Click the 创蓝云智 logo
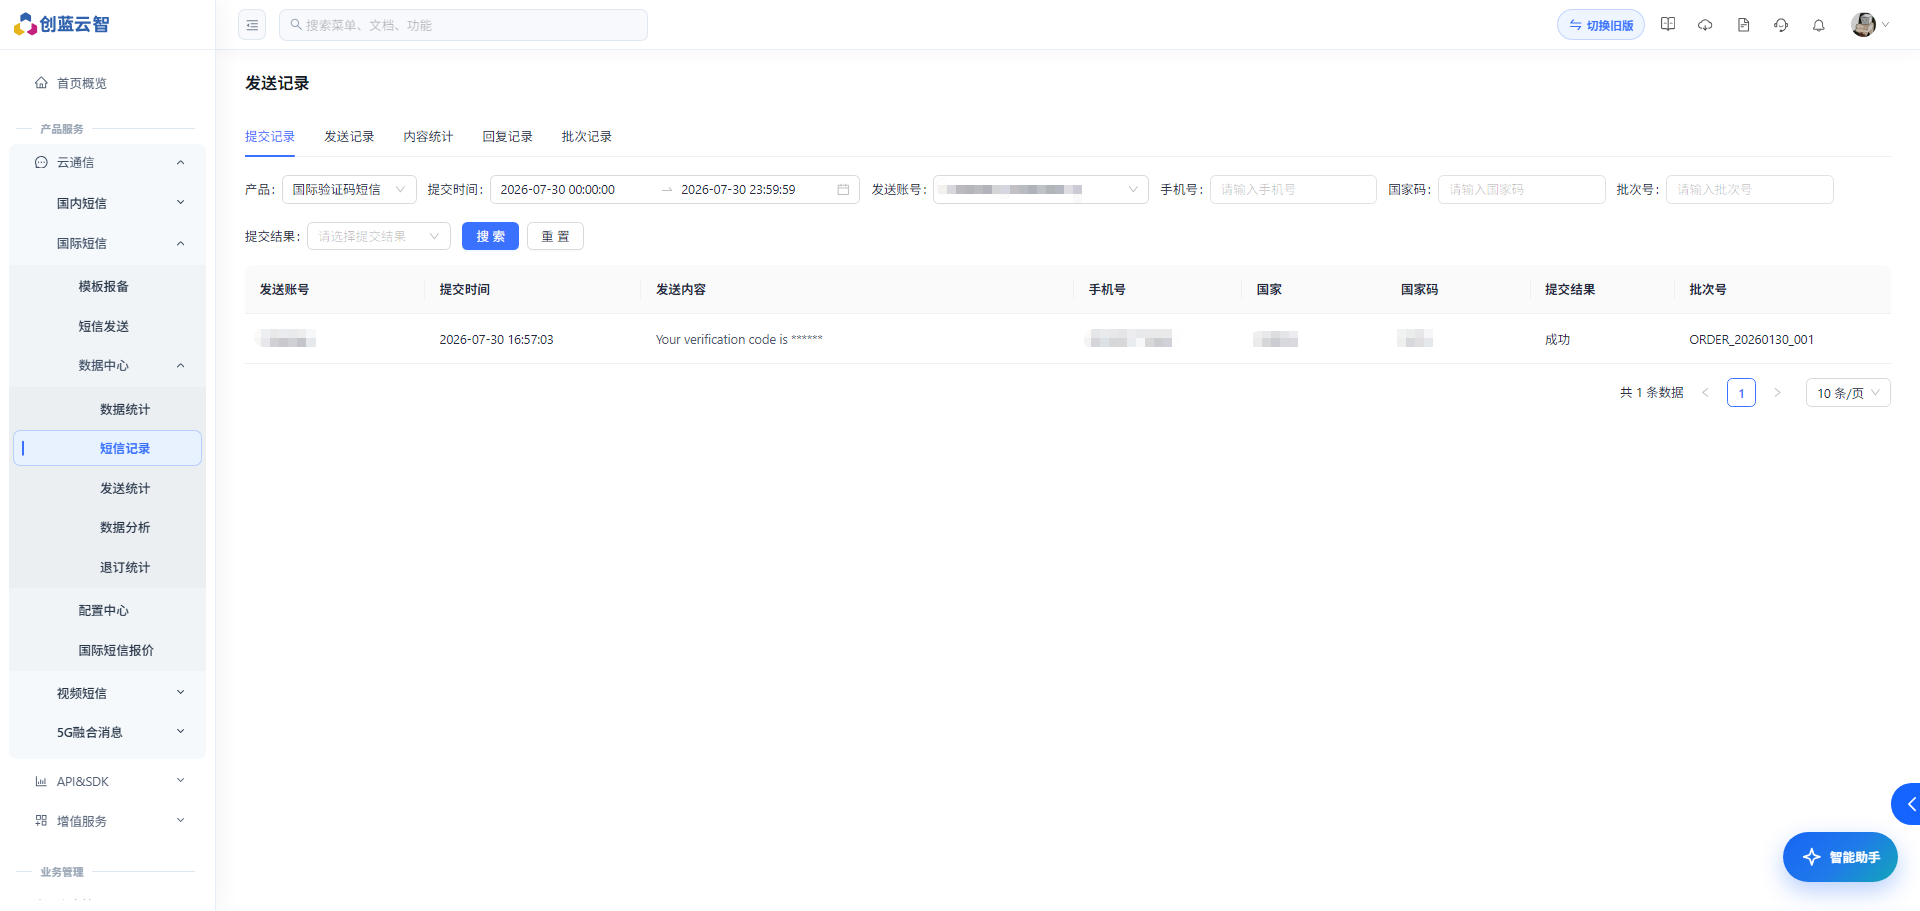Image resolution: width=1920 pixels, height=911 pixels. click(x=61, y=24)
